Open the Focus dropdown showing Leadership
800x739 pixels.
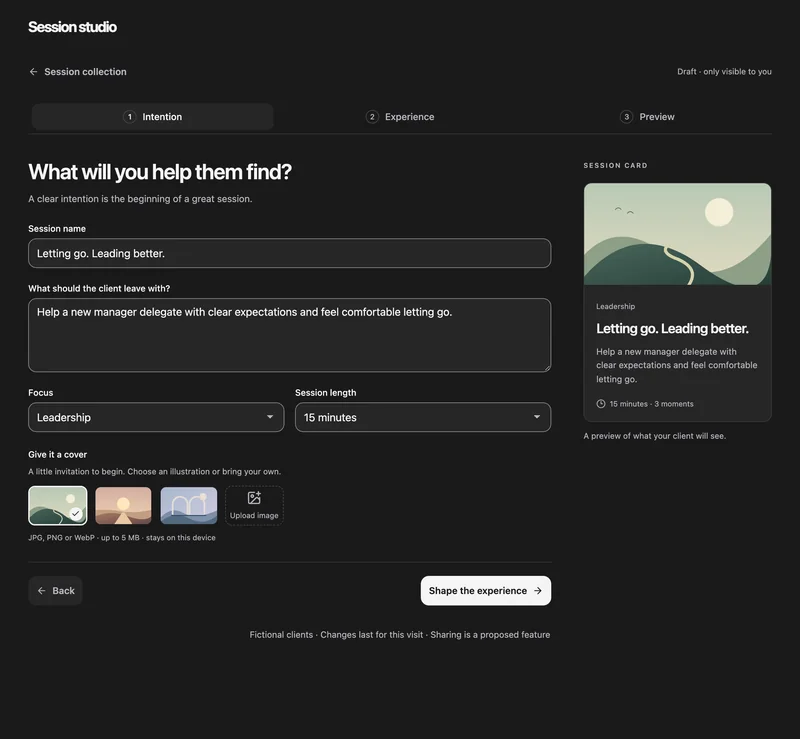[156, 417]
